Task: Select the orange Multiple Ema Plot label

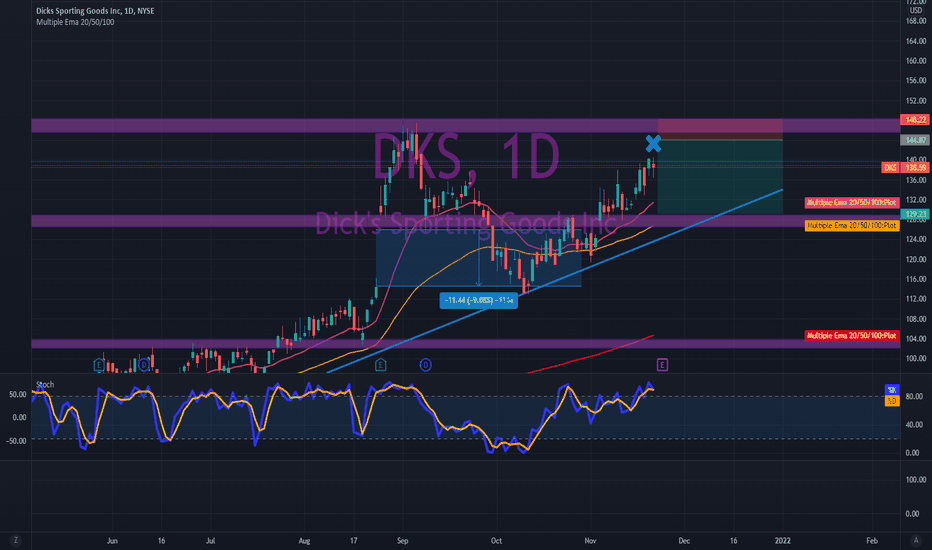Action: [x=852, y=225]
